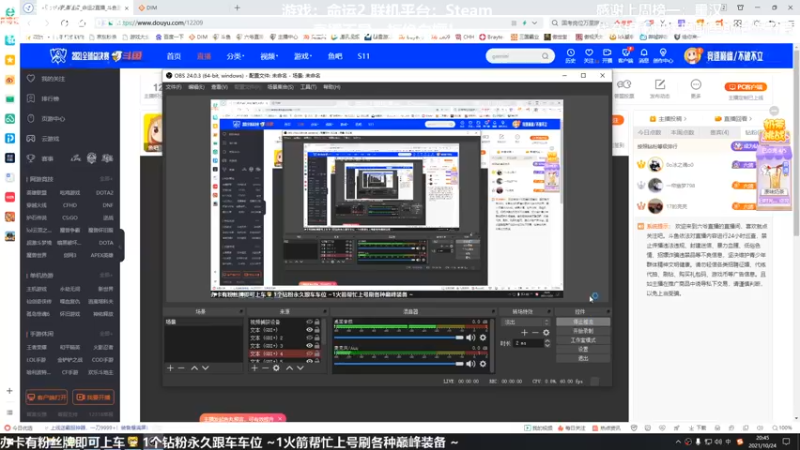800x450 pixels.
Task: Click 停止推流 button in OBS controls
Action: (583, 322)
